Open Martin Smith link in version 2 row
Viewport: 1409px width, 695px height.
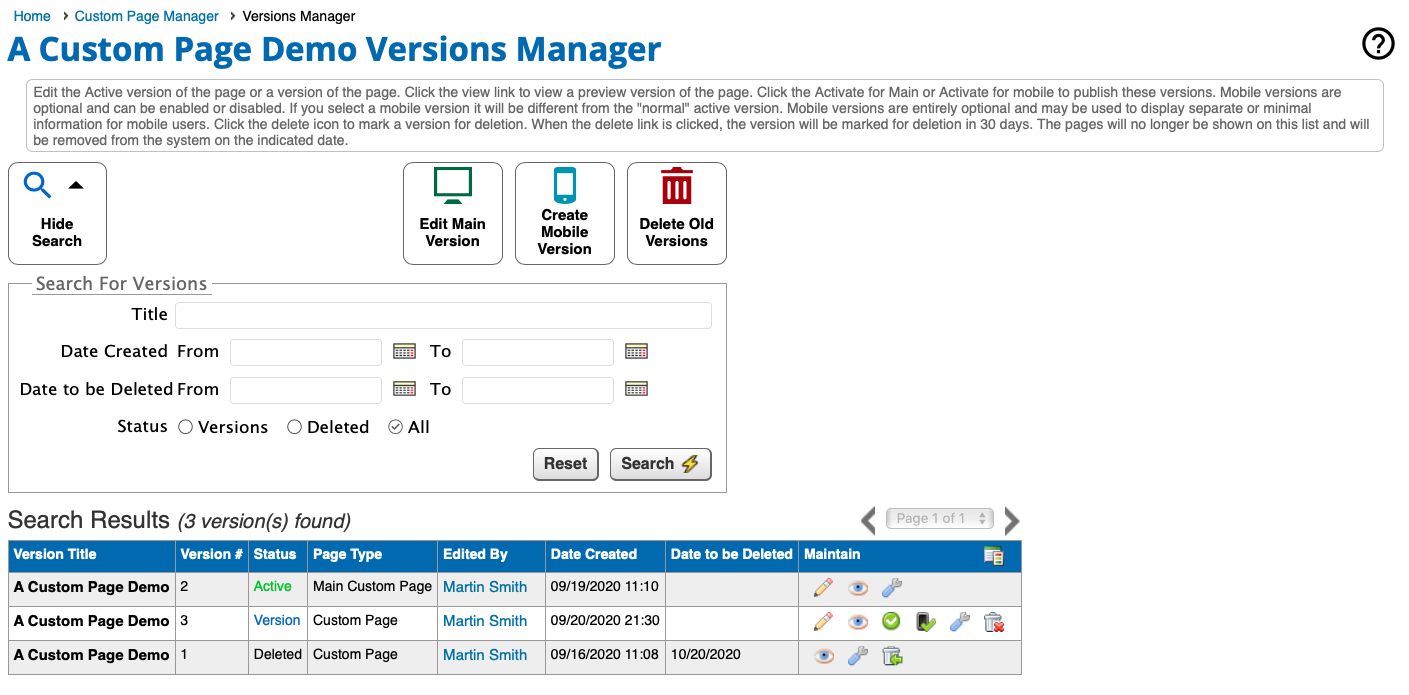click(485, 587)
